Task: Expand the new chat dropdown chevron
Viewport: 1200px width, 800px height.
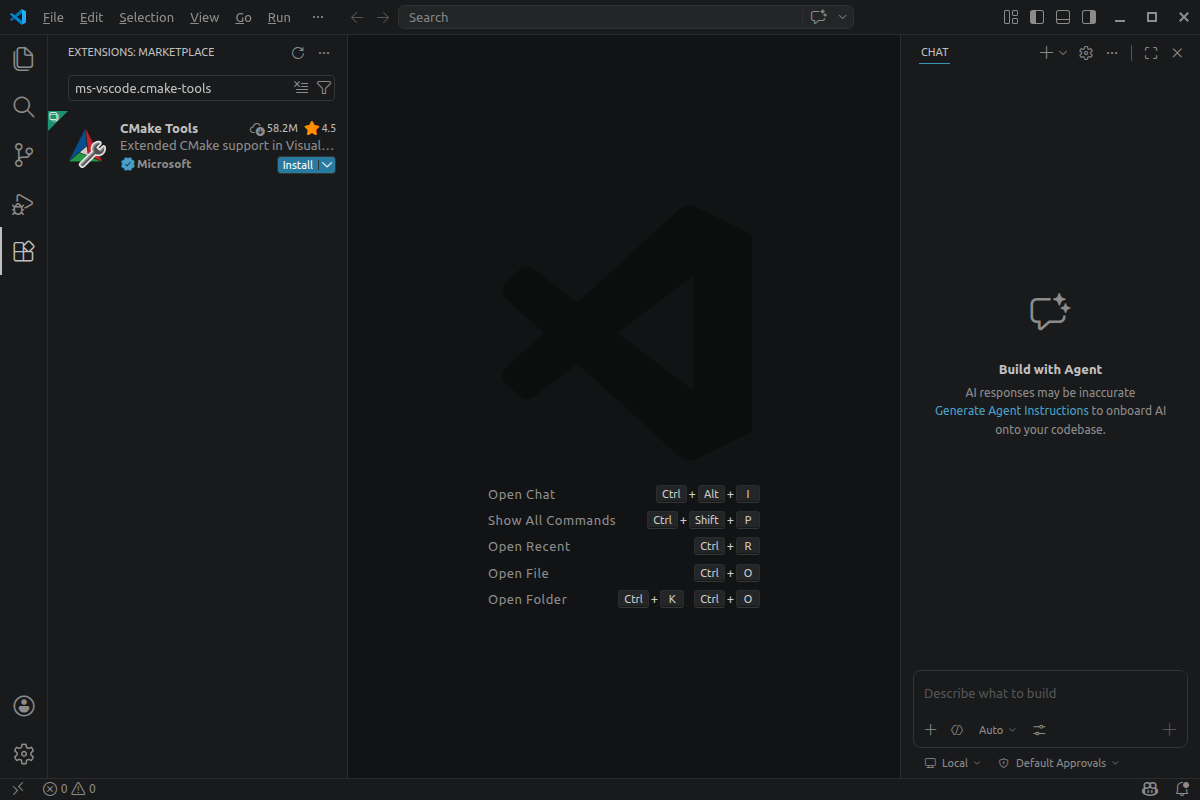Action: click(x=1063, y=53)
